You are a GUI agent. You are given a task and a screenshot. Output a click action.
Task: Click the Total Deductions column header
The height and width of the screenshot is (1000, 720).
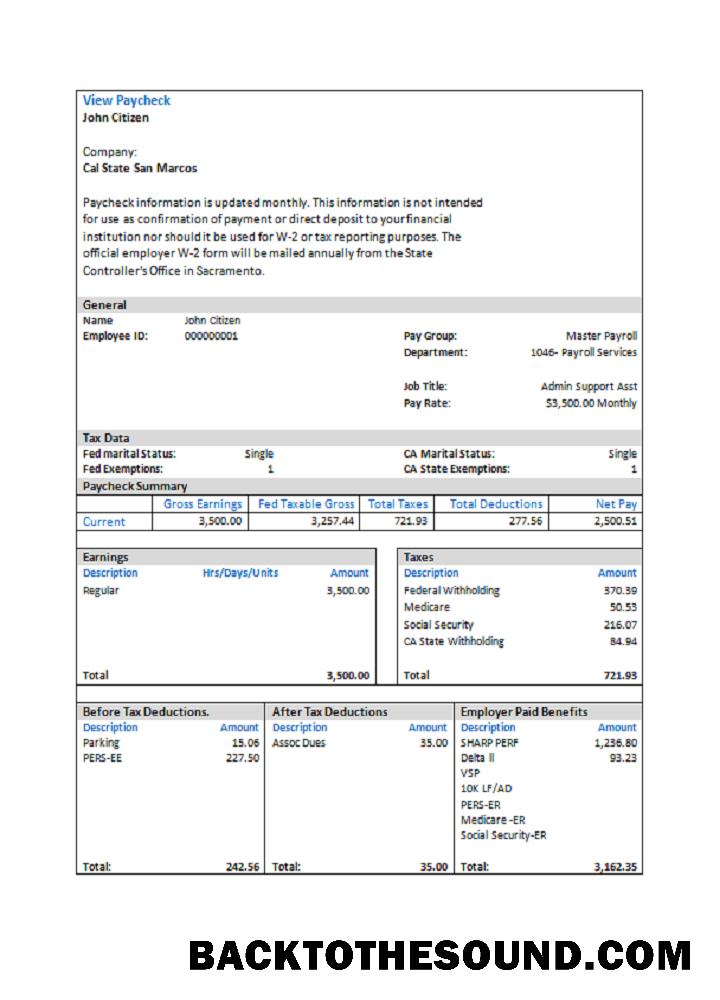pyautogui.click(x=496, y=504)
